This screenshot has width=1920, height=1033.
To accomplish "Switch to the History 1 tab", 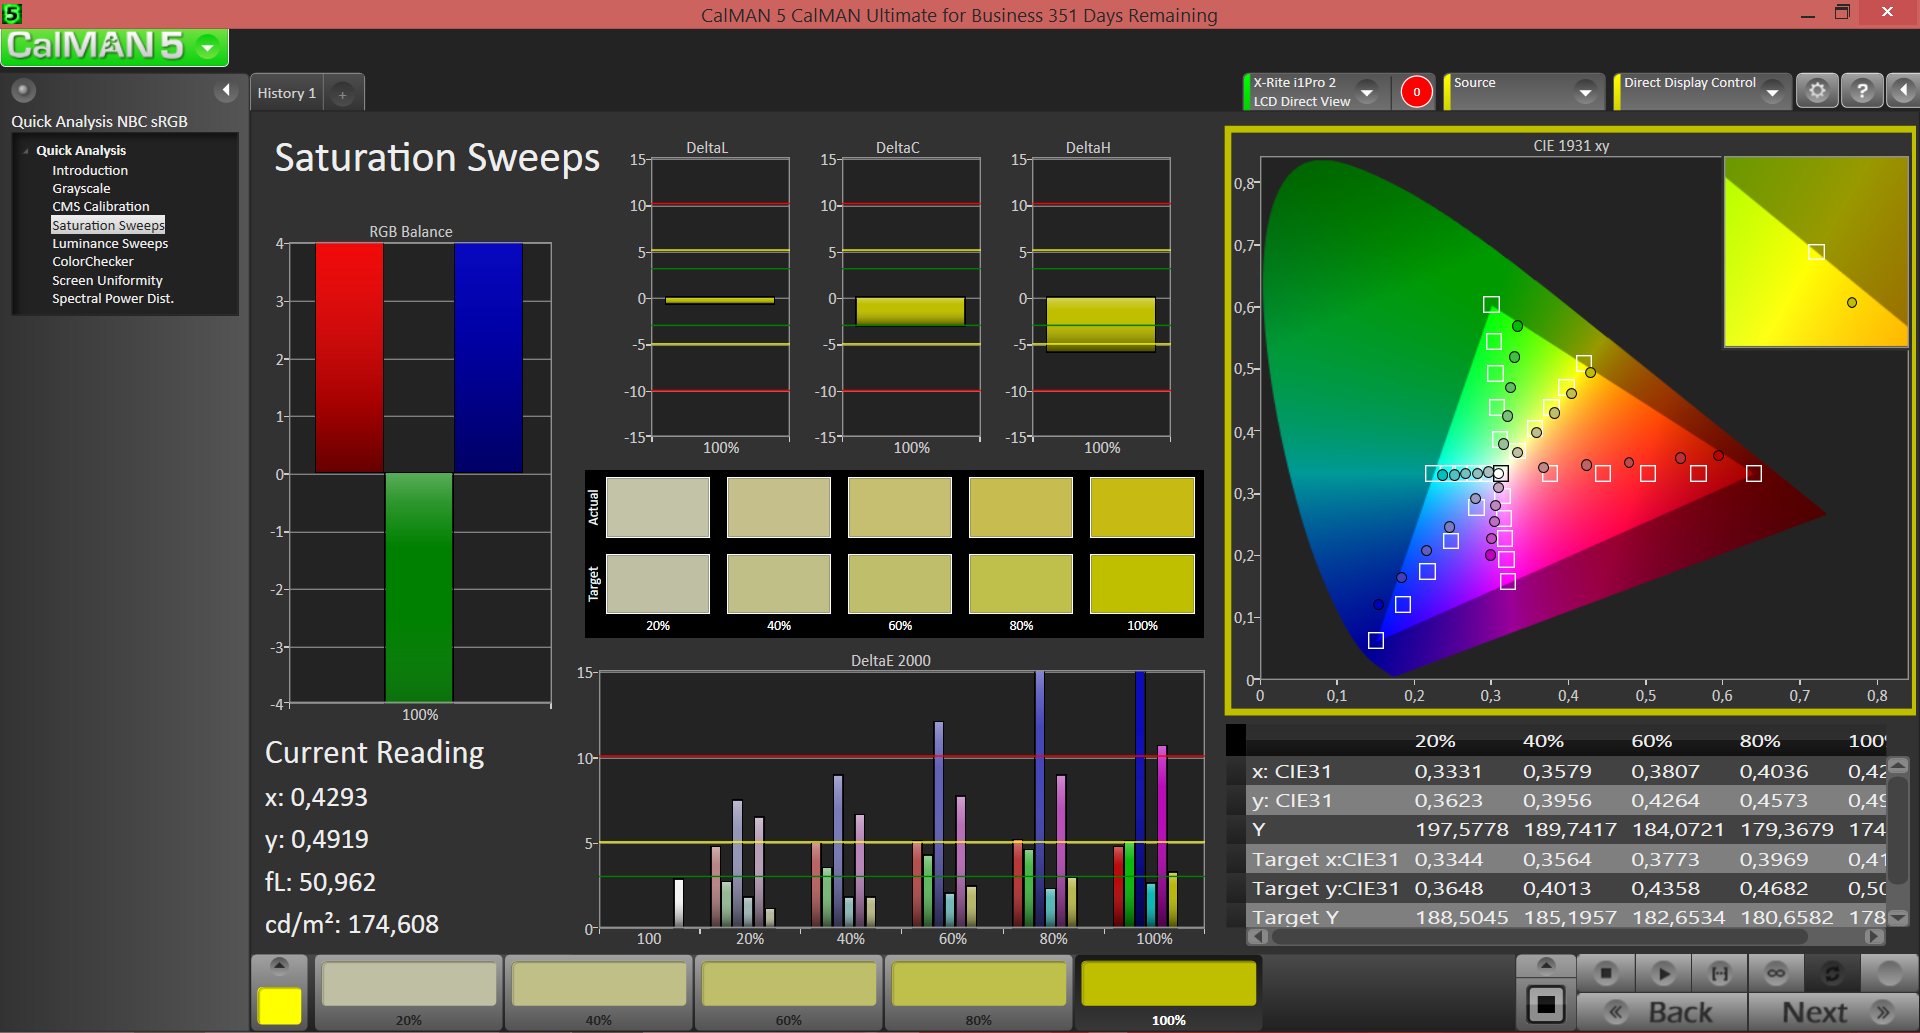I will point(287,93).
